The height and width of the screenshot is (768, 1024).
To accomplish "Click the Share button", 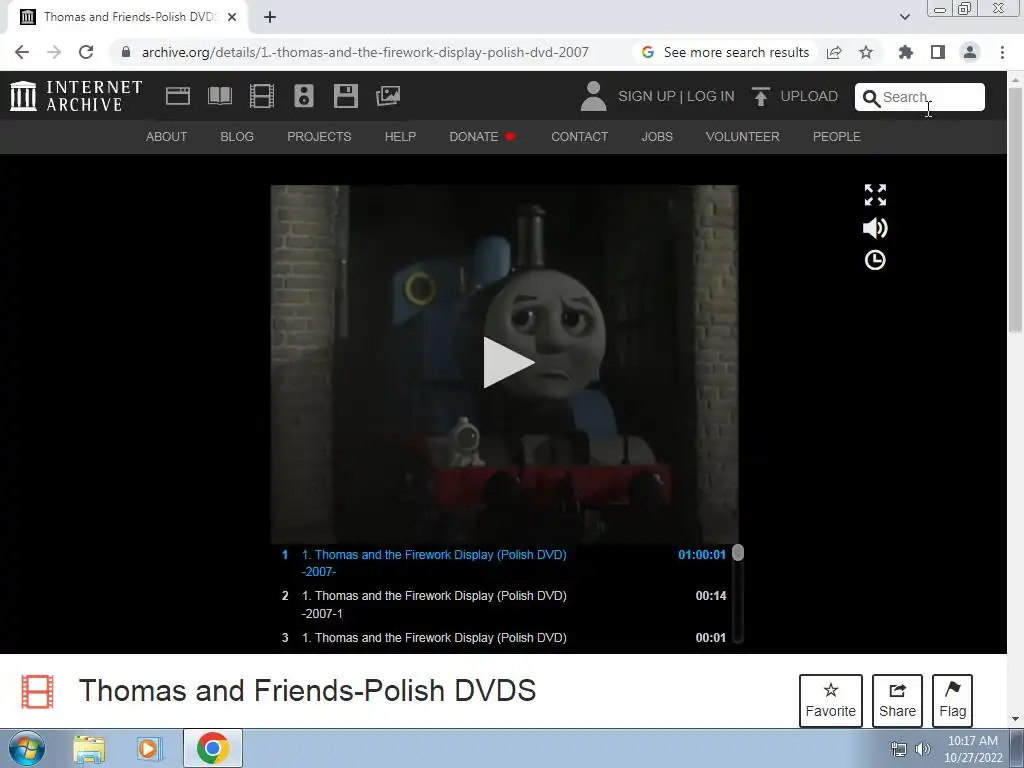I will (x=897, y=701).
